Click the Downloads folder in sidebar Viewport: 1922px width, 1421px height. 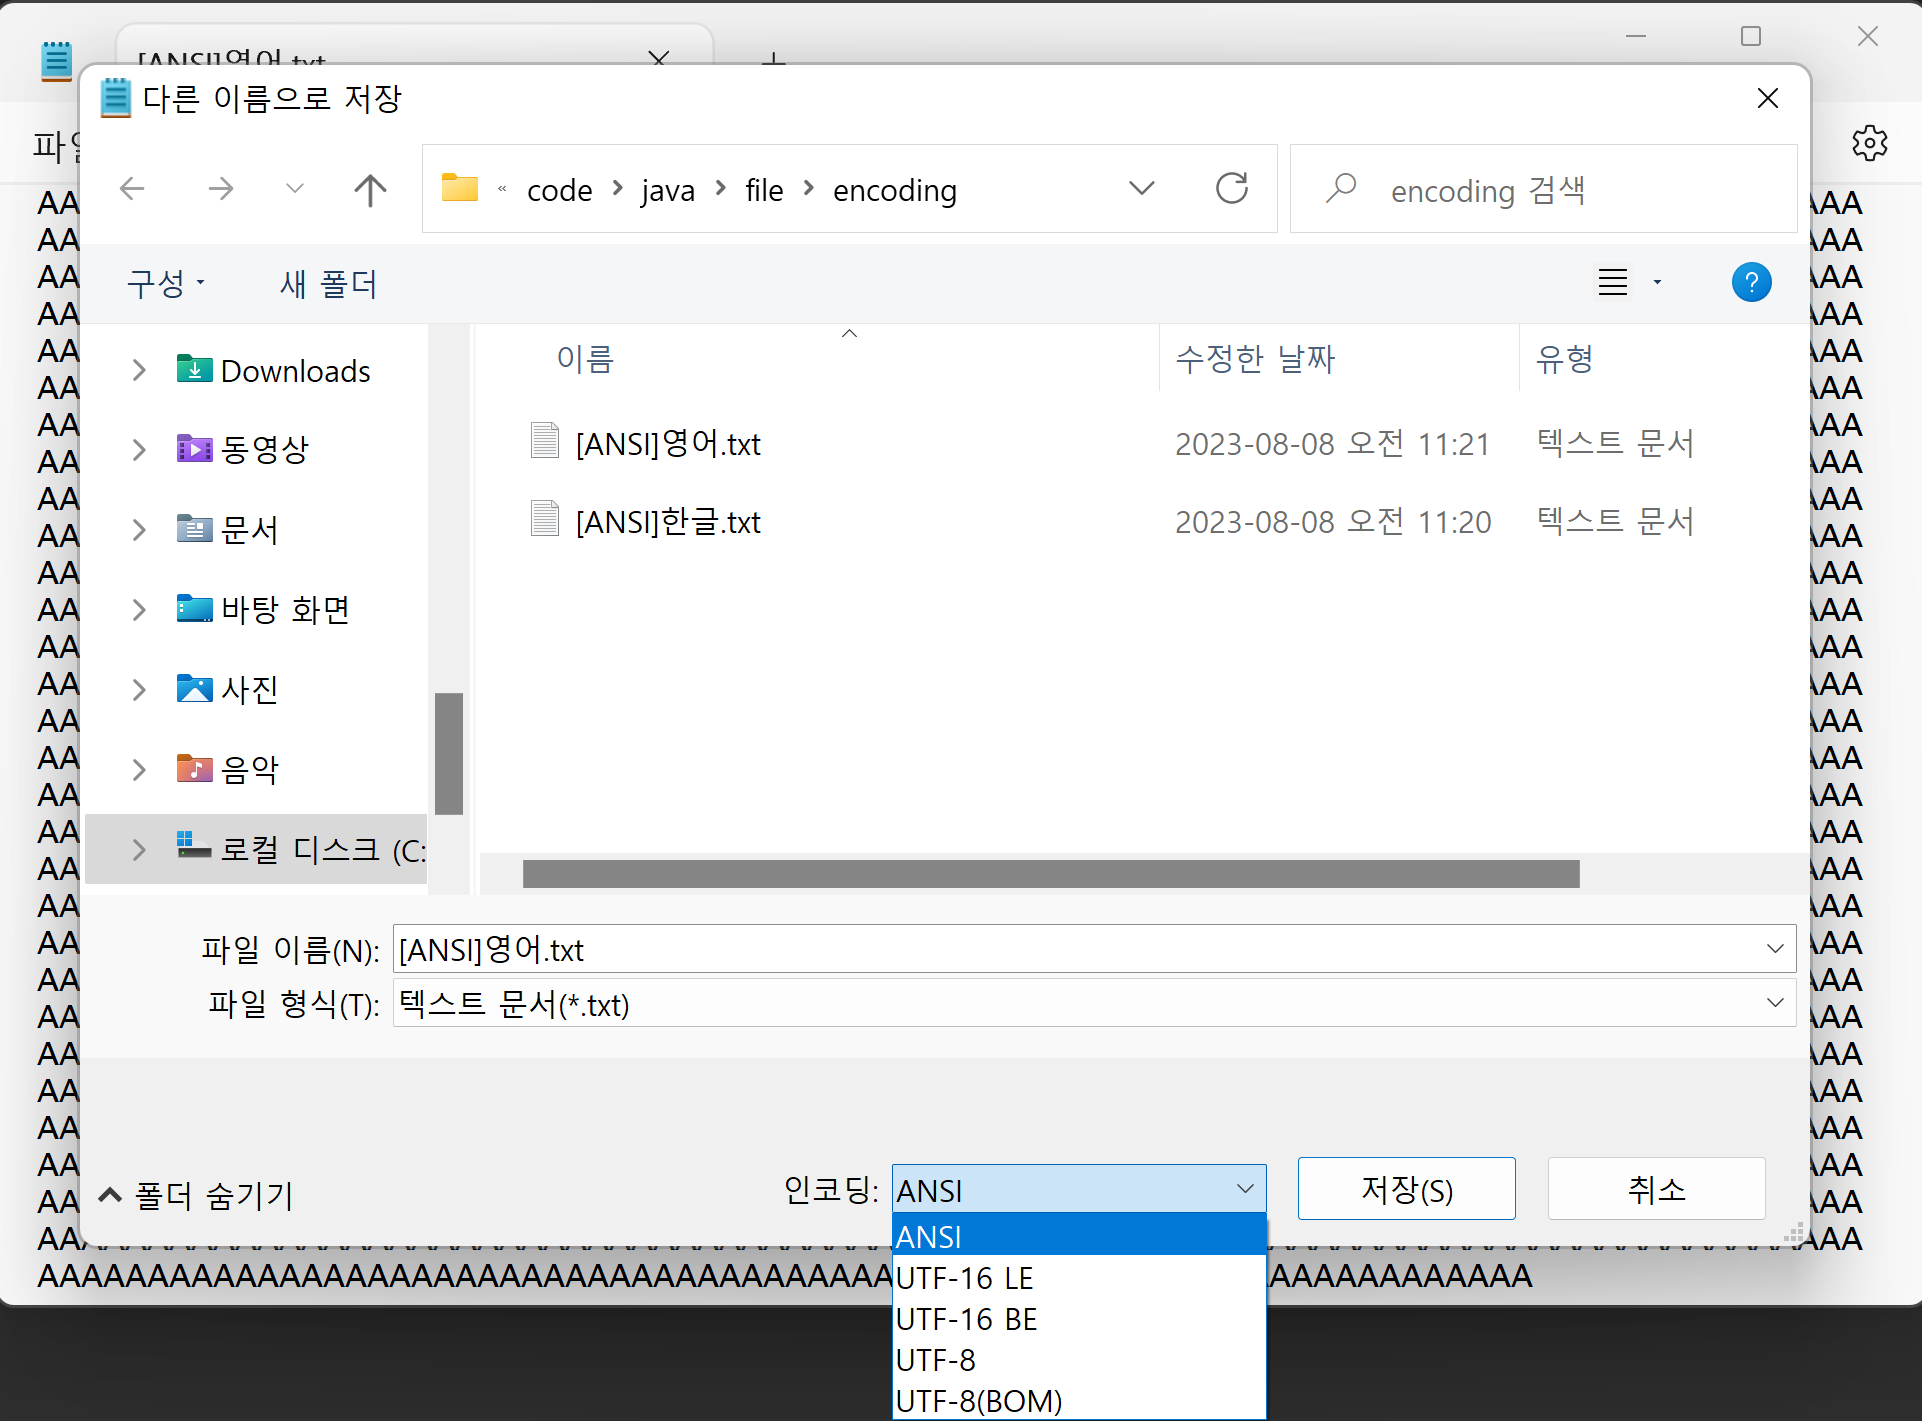point(295,371)
